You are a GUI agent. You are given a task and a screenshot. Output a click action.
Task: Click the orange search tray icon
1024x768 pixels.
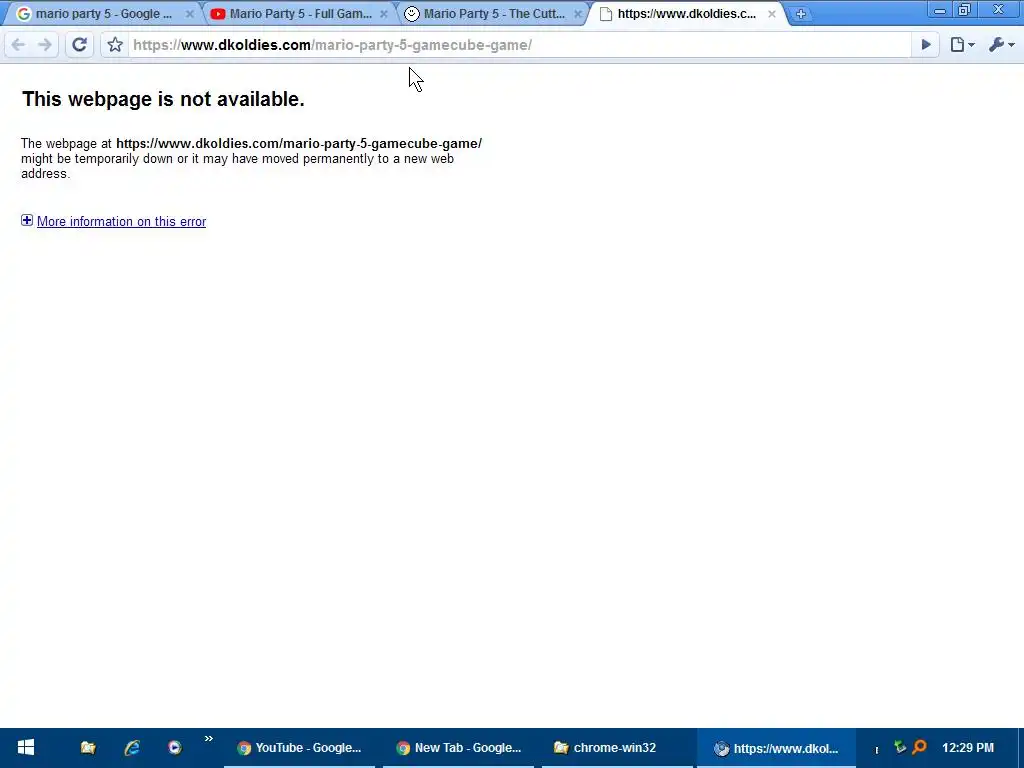click(920, 746)
